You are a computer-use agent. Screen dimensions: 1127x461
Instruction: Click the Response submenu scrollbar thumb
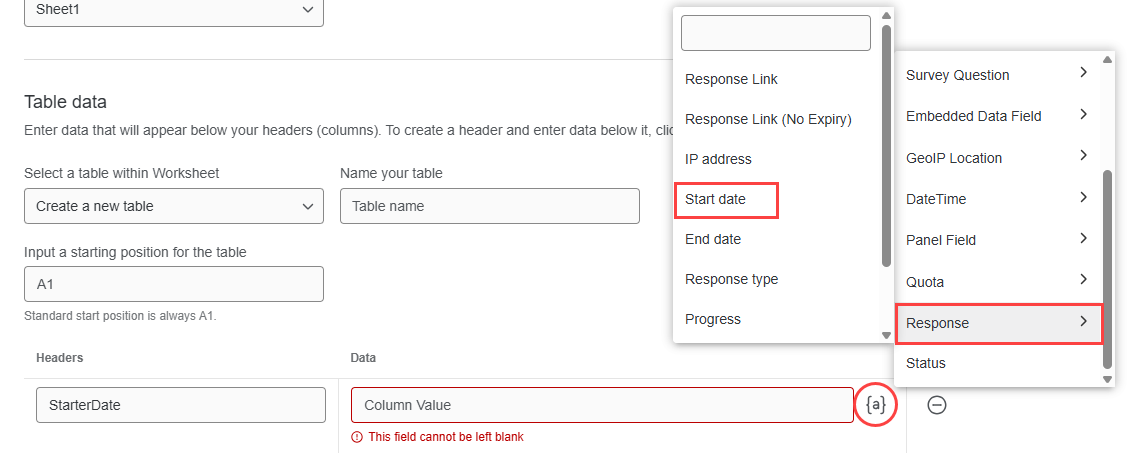click(x=886, y=145)
